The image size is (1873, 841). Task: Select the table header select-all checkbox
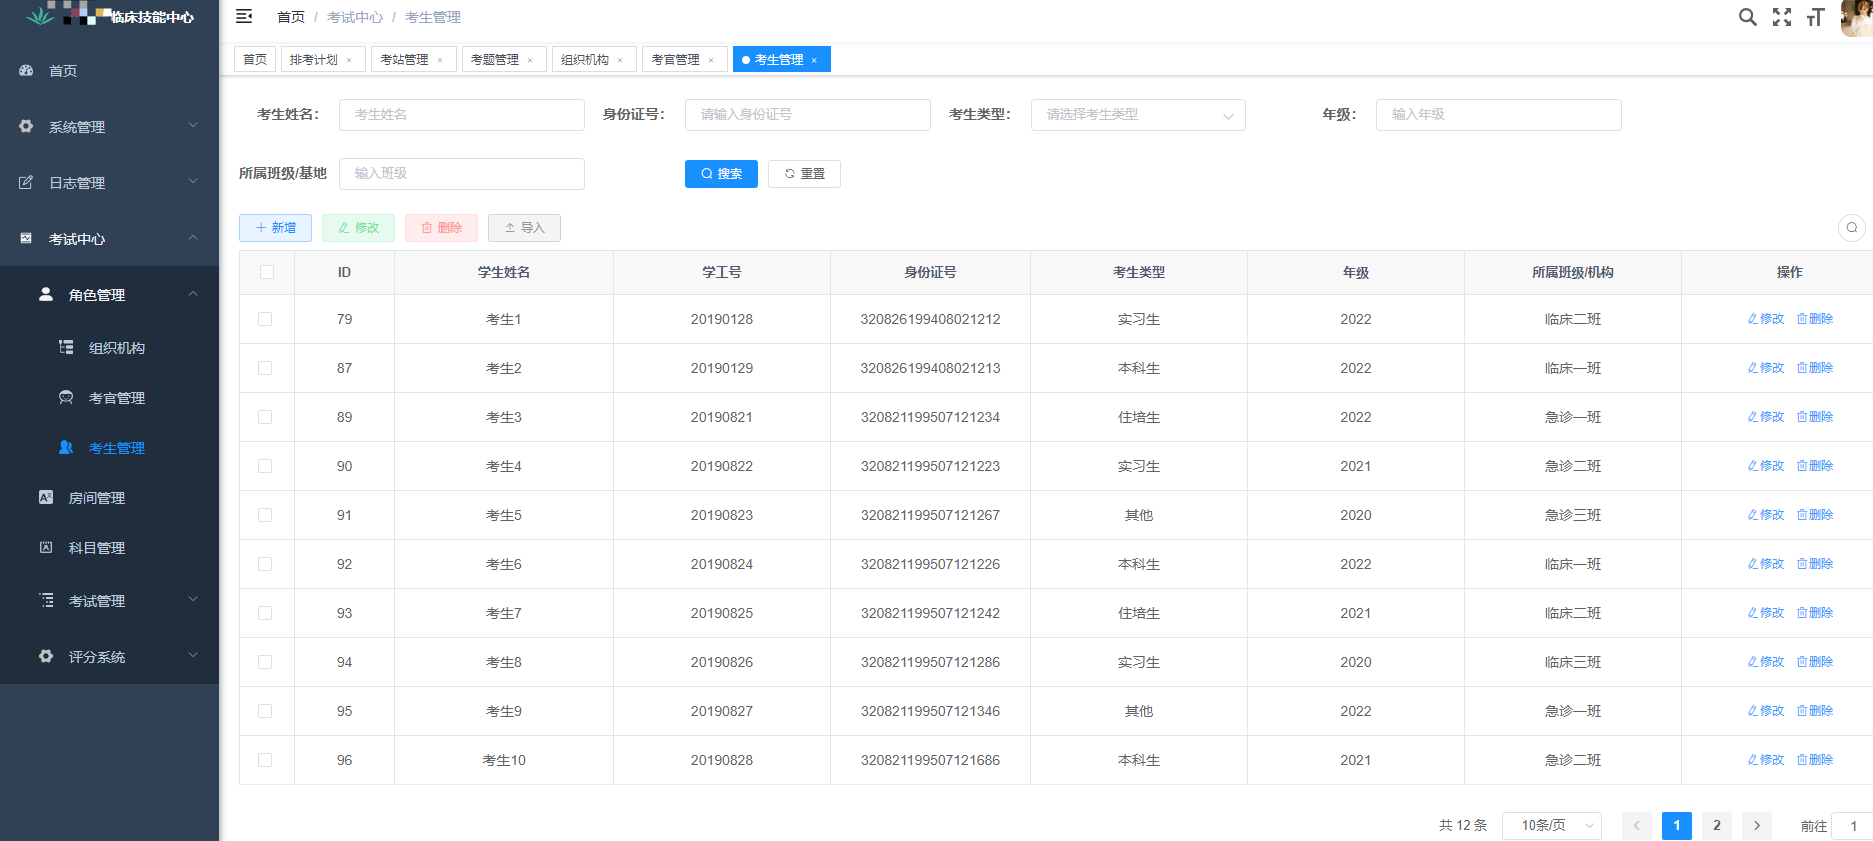coord(267,272)
